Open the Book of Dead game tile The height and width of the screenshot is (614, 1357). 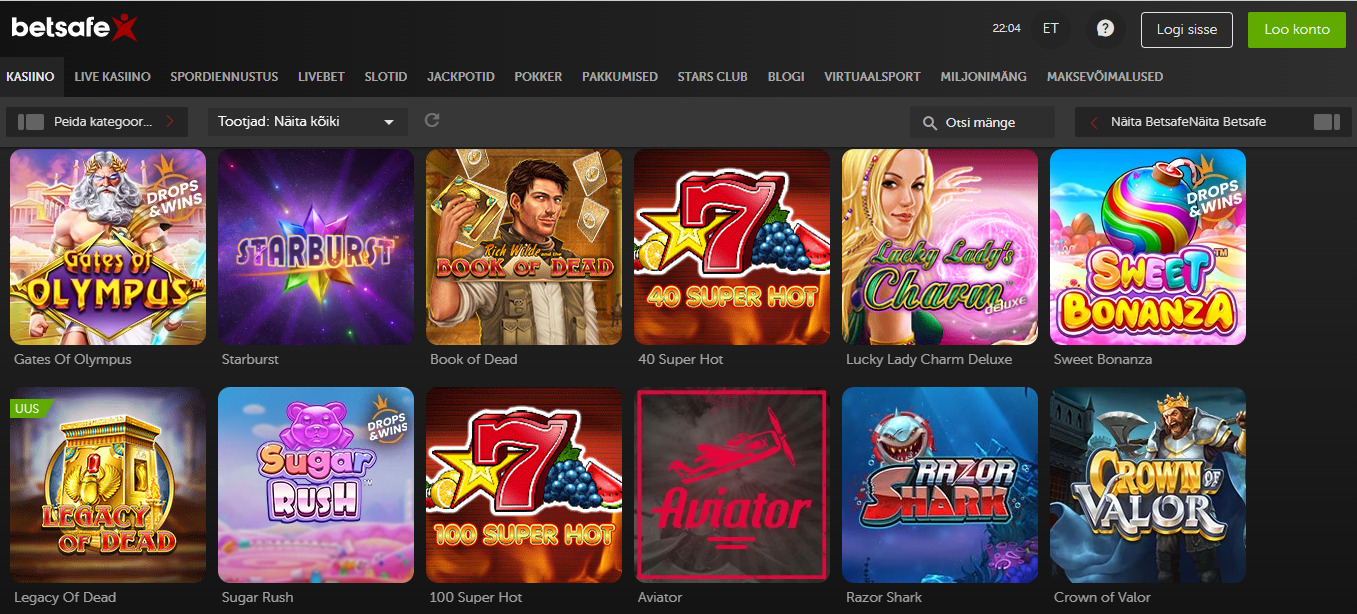click(x=524, y=247)
